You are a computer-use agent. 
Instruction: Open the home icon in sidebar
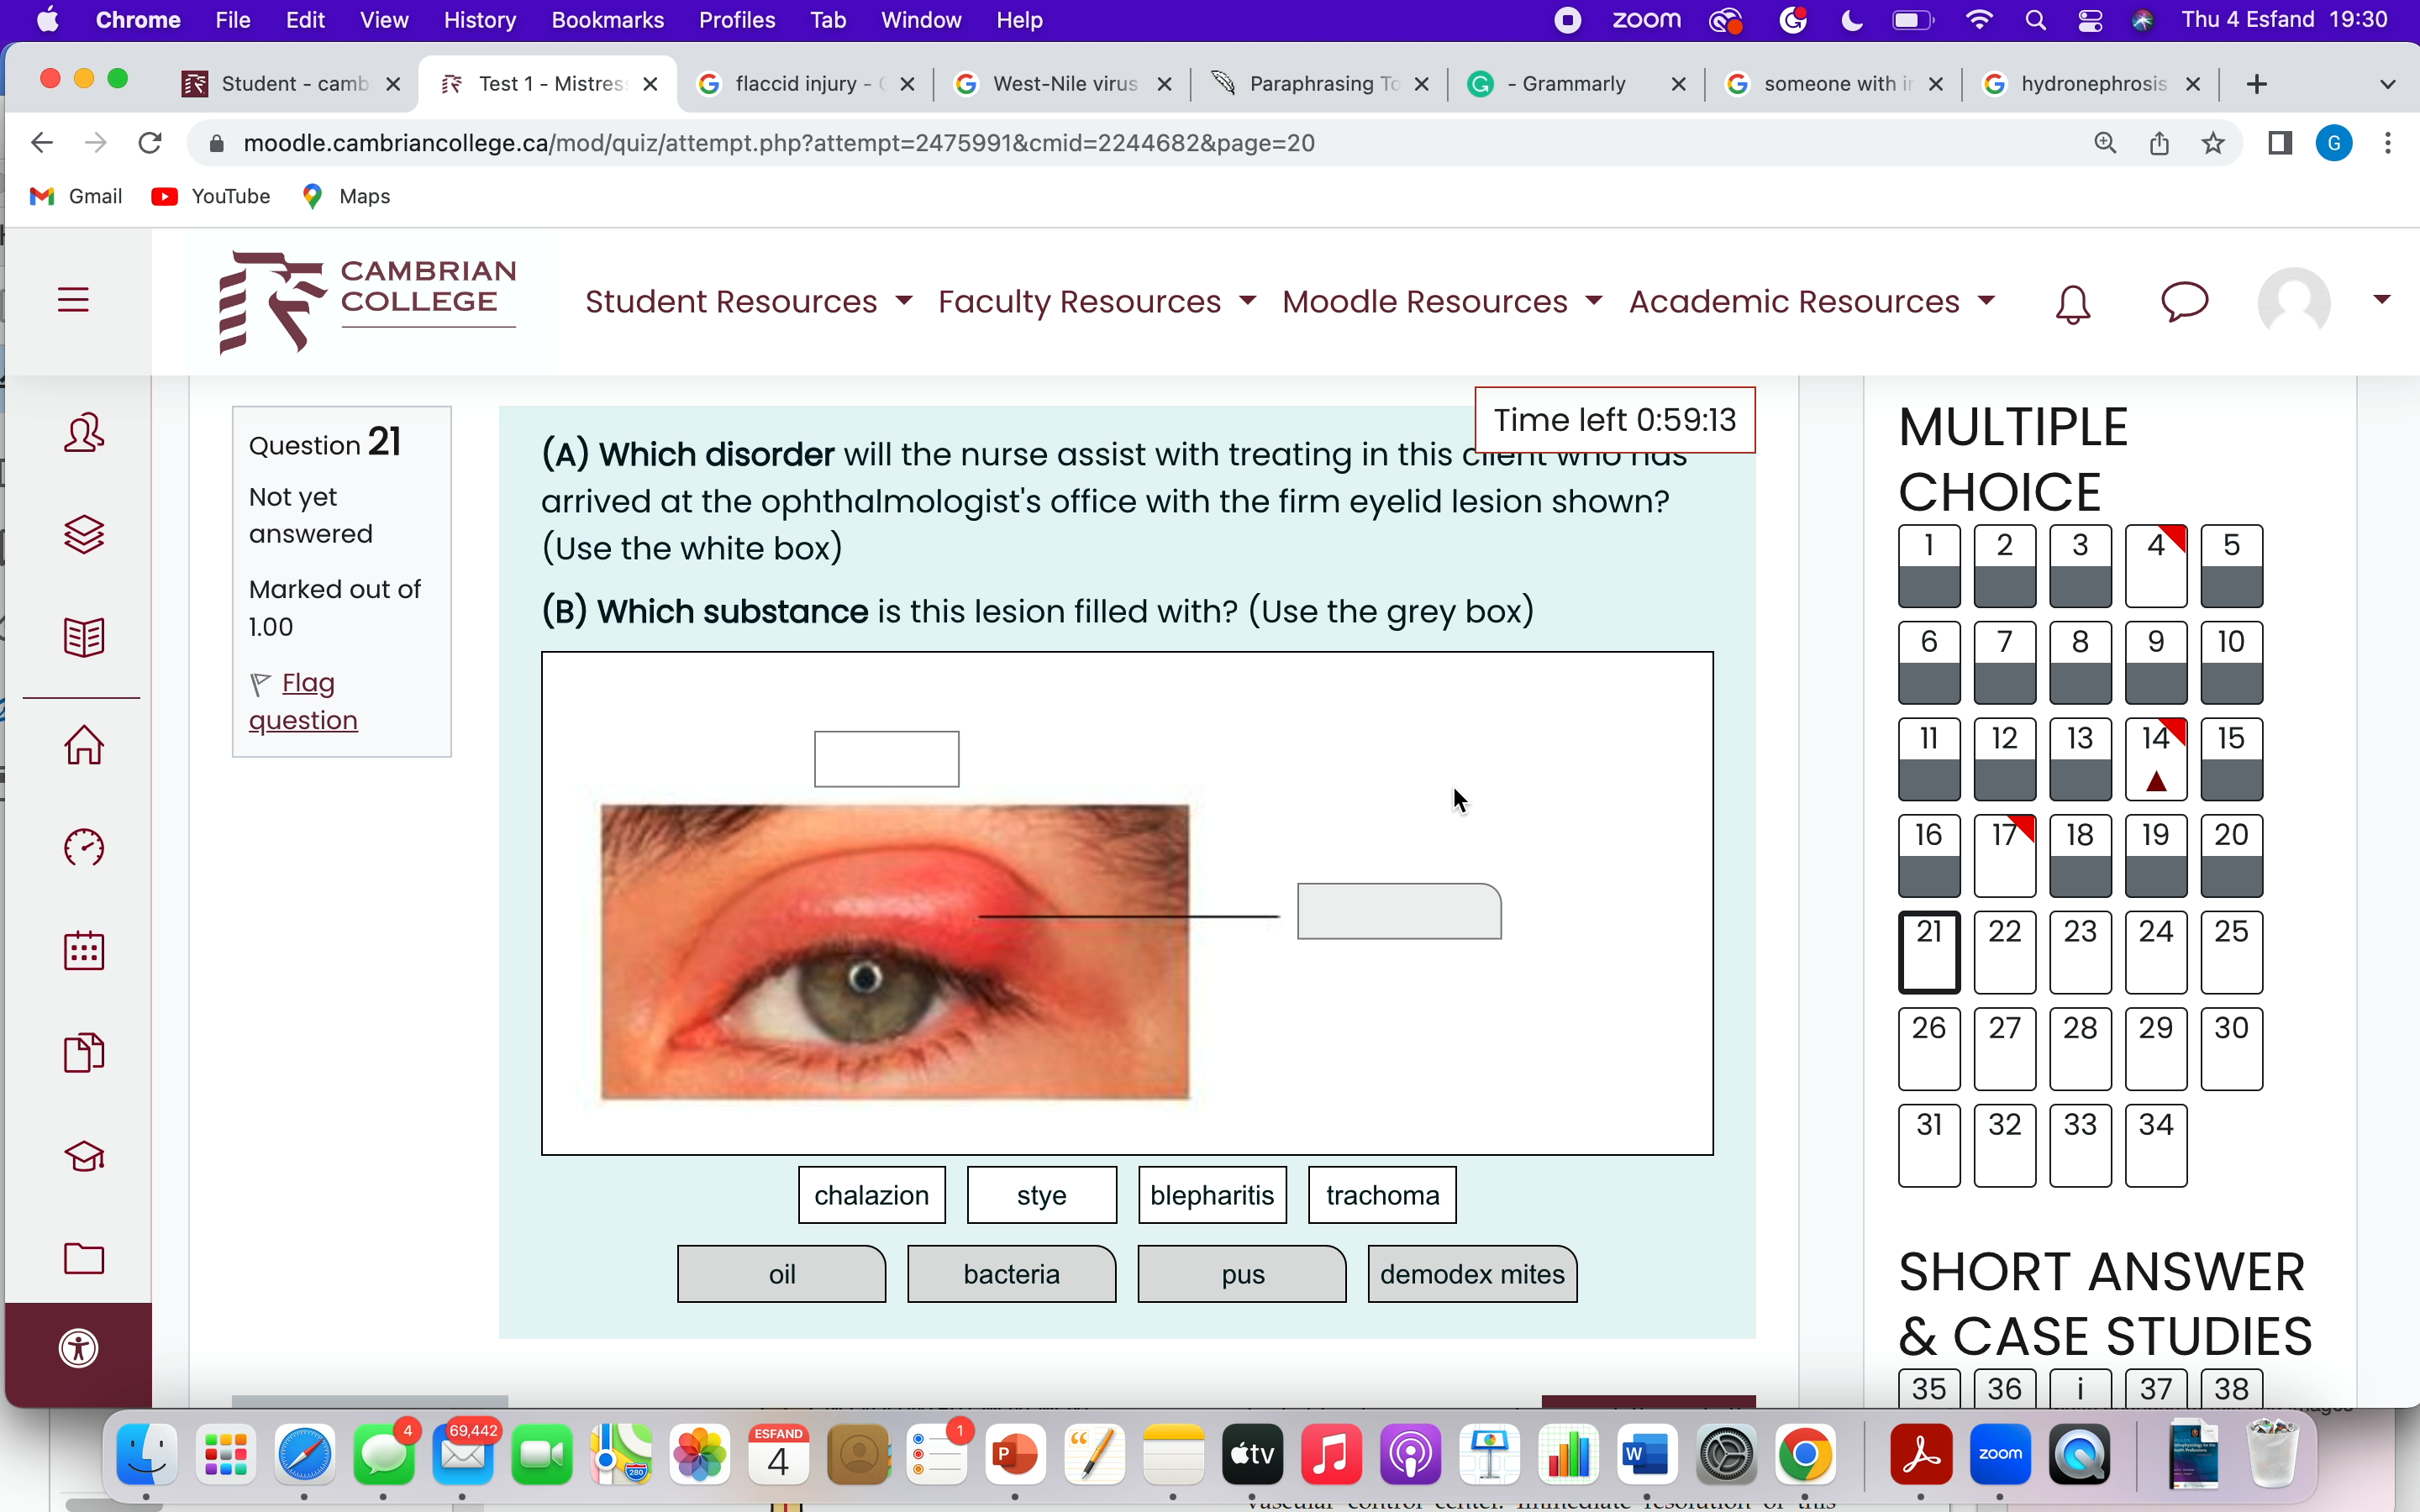84,745
